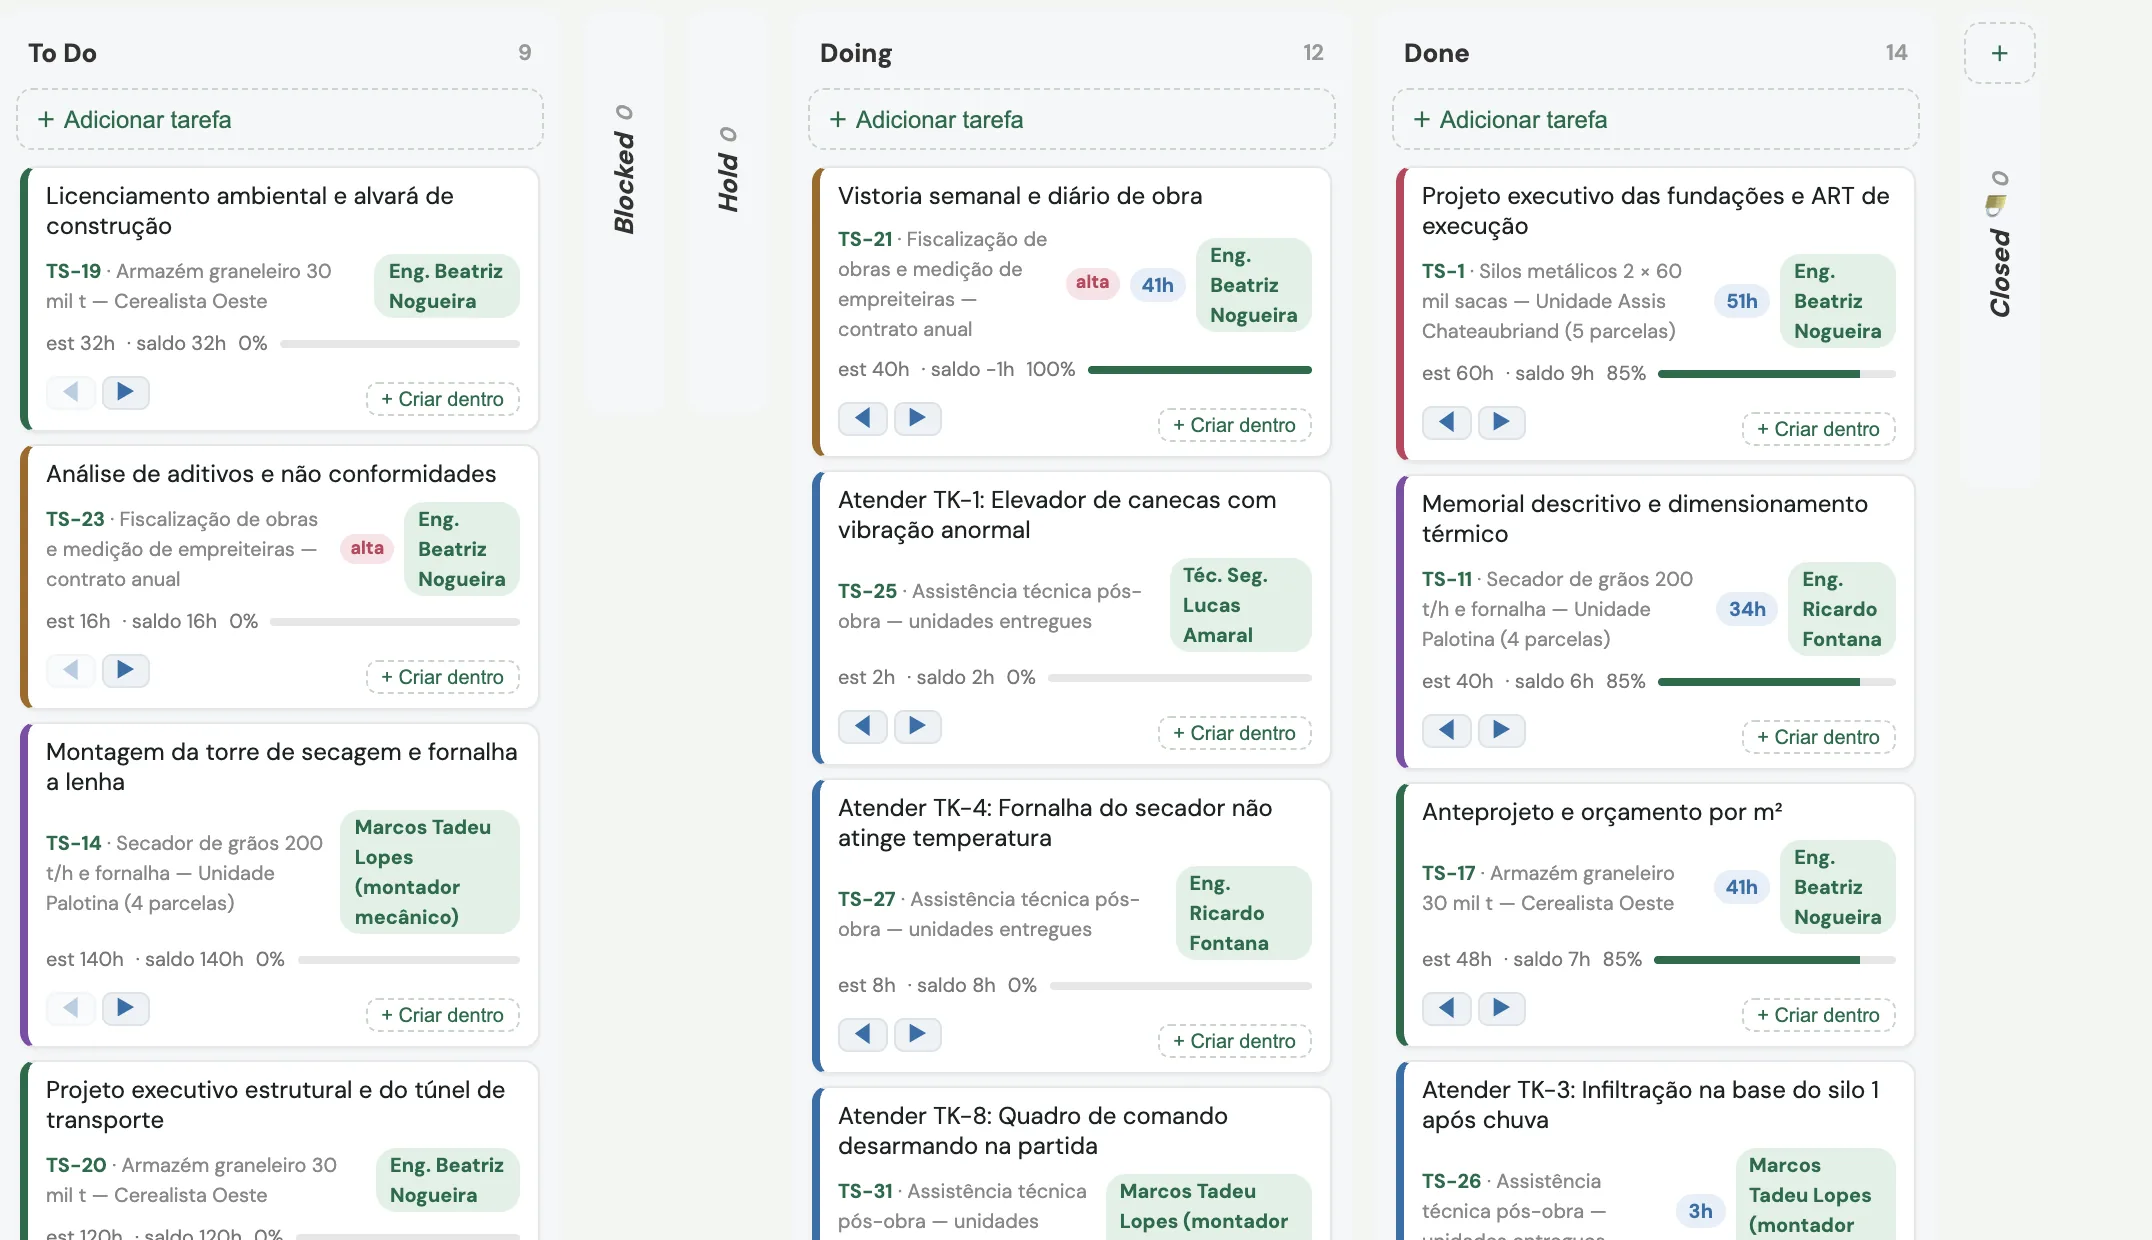This screenshot has width=2152, height=1240.
Task: Click left arrow on 'Montagem da torre' card
Action: [x=71, y=1008]
